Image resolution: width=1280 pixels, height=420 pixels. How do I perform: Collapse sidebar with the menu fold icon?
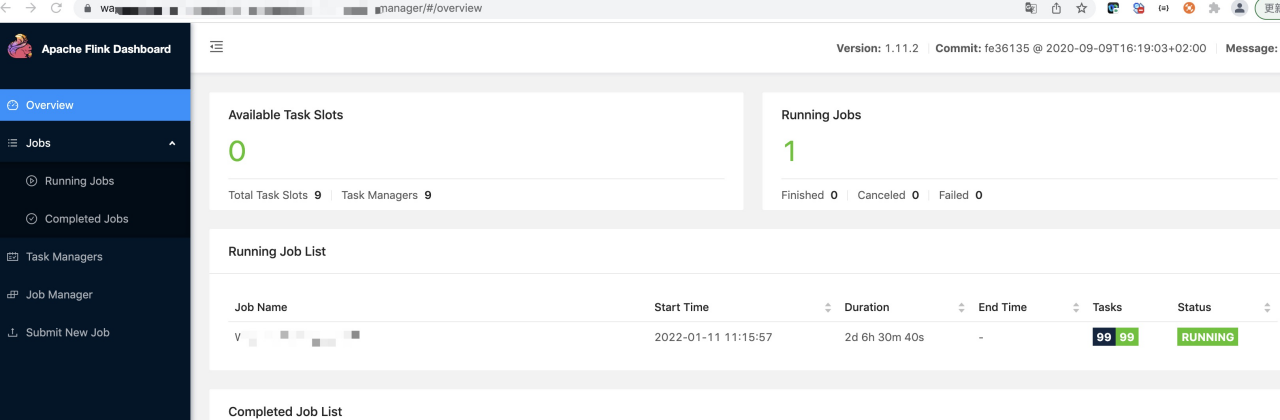217,47
